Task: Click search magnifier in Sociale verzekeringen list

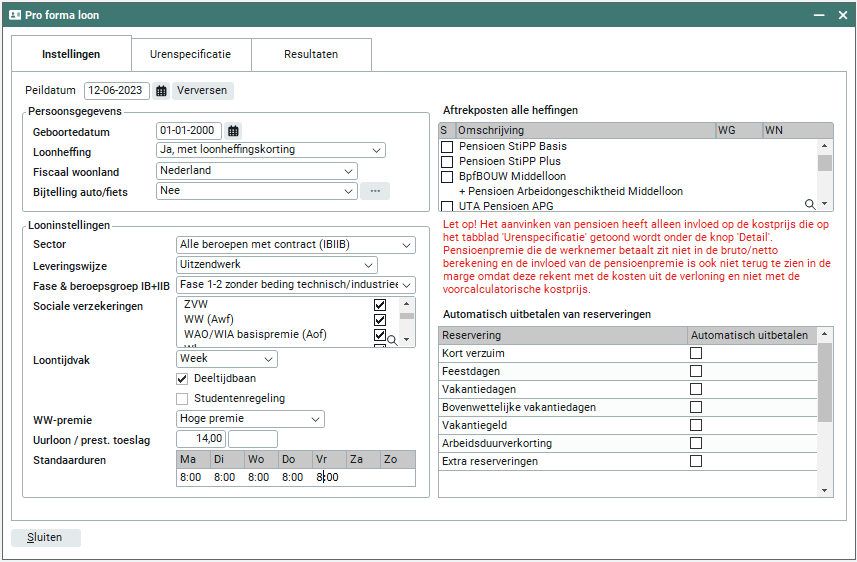Action: coord(392,341)
